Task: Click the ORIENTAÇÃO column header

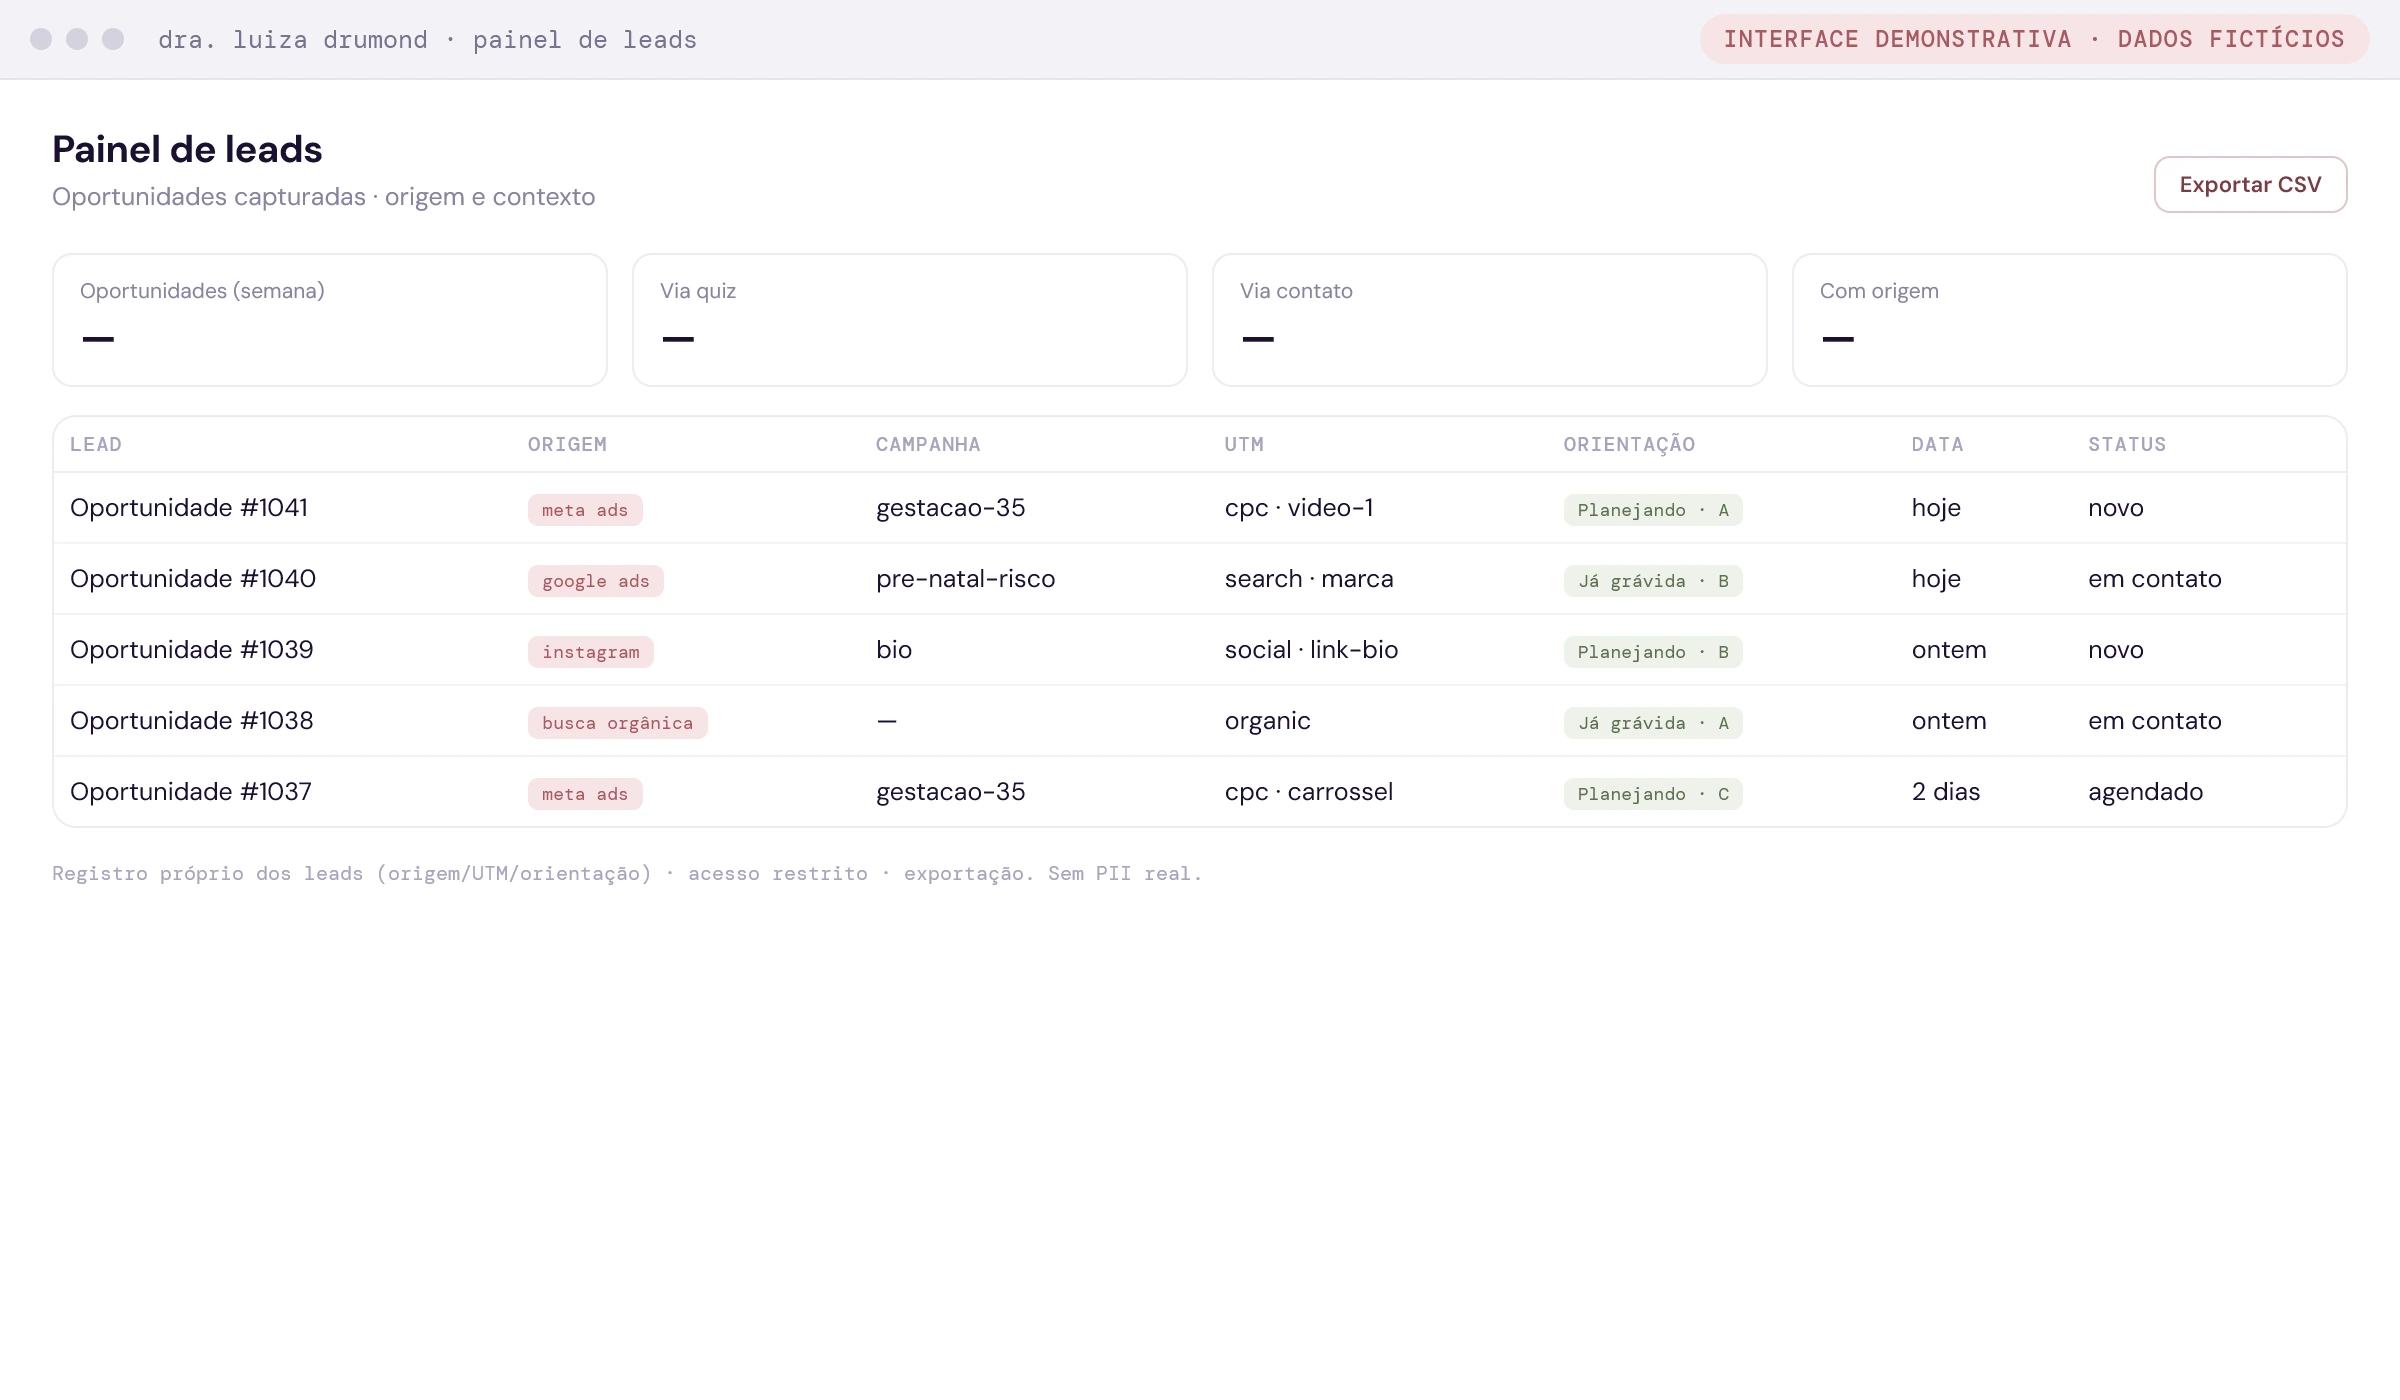Action: coord(1629,444)
